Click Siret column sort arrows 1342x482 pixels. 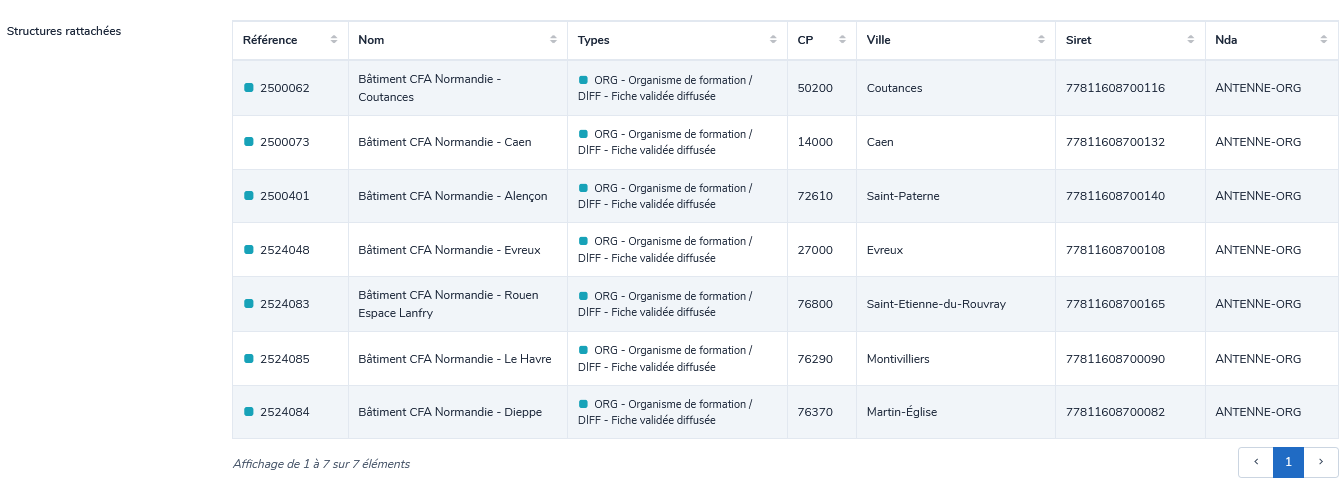click(1190, 40)
